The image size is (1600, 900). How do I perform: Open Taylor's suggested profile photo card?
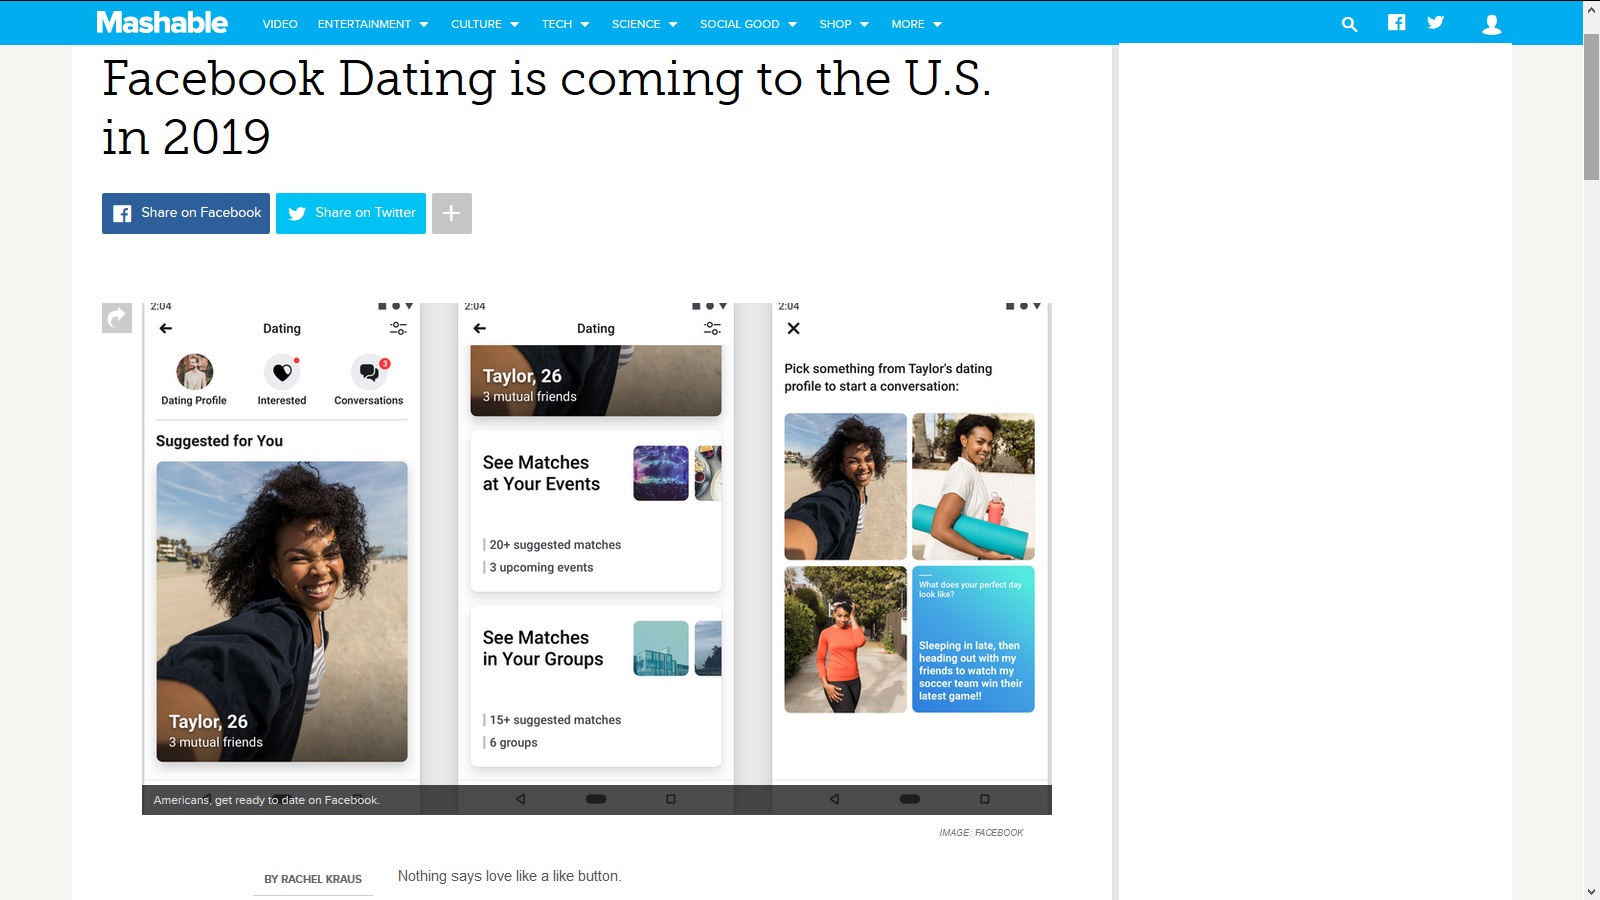tap(282, 611)
